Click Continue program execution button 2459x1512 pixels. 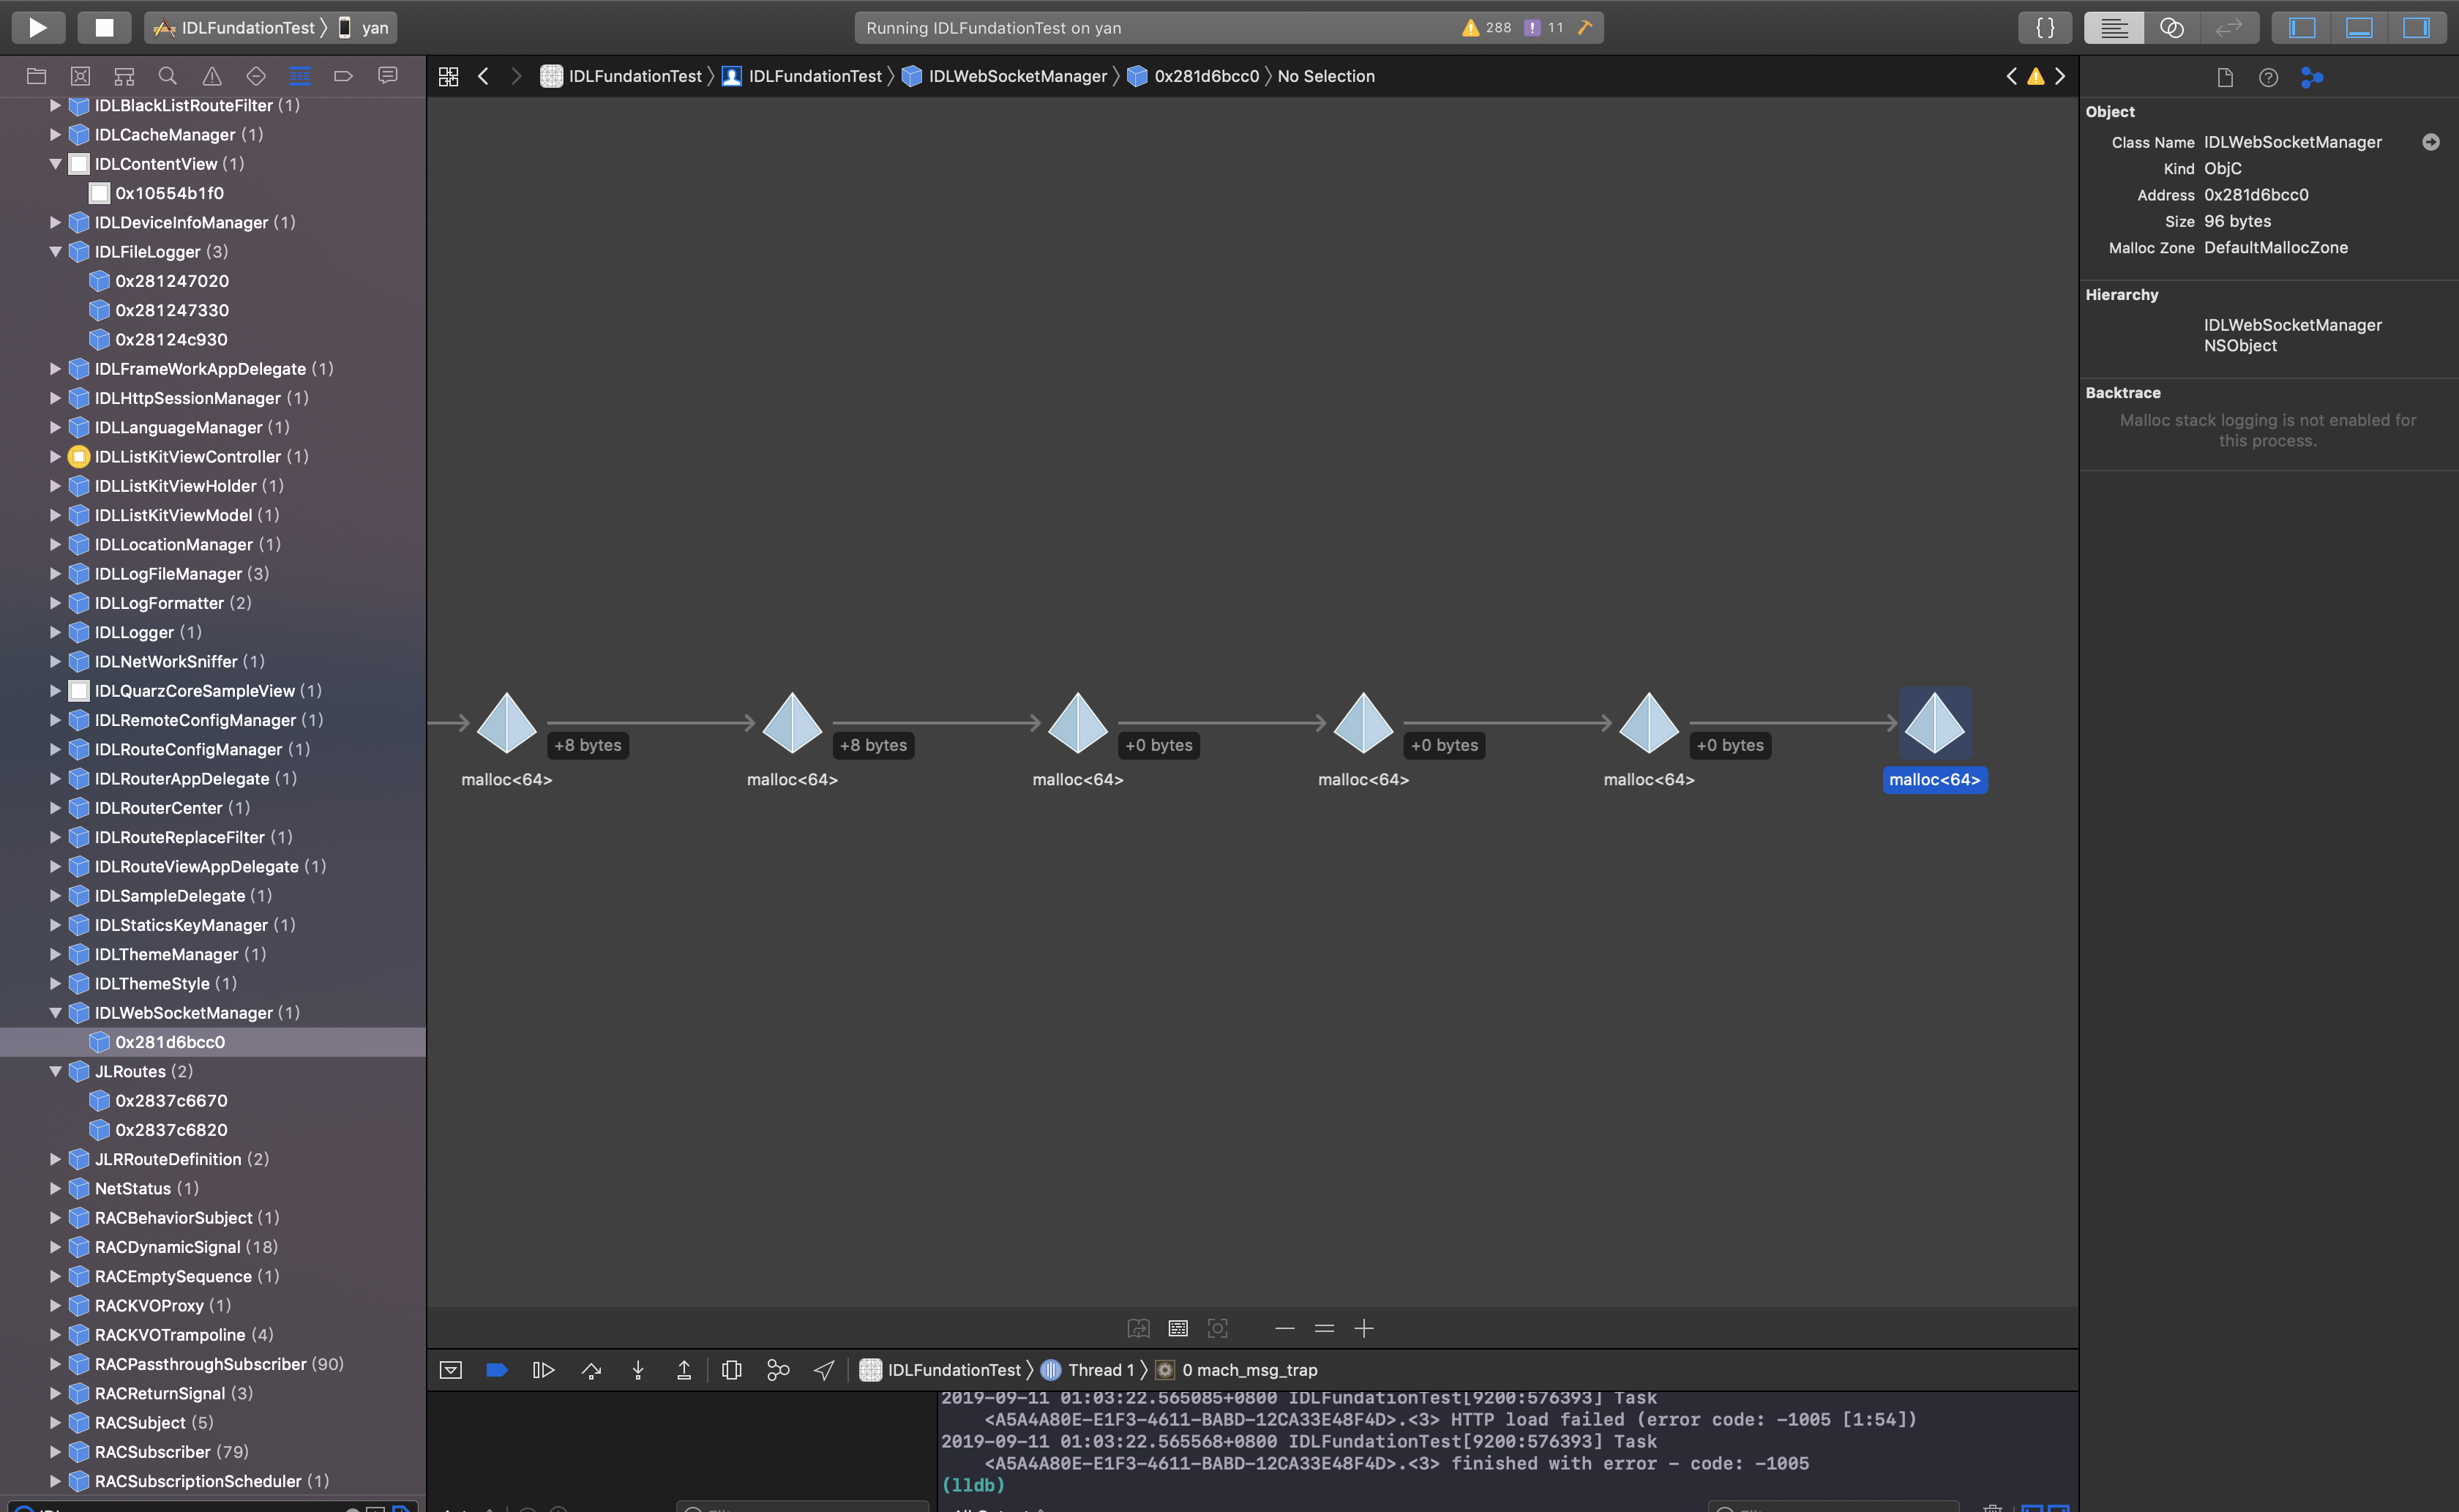(x=543, y=1370)
